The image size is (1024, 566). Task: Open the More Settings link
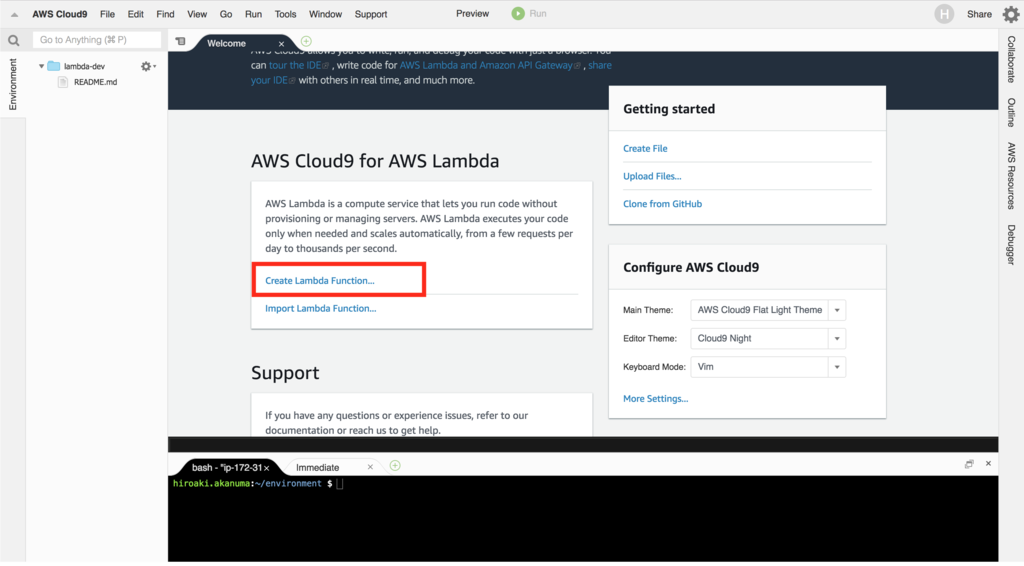(655, 399)
